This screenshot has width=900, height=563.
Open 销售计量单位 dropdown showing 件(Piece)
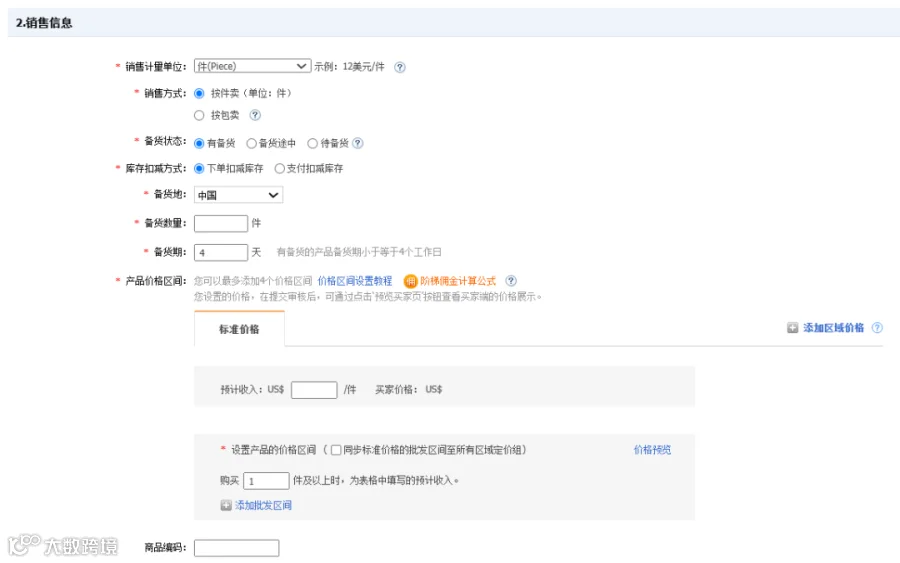click(x=253, y=66)
